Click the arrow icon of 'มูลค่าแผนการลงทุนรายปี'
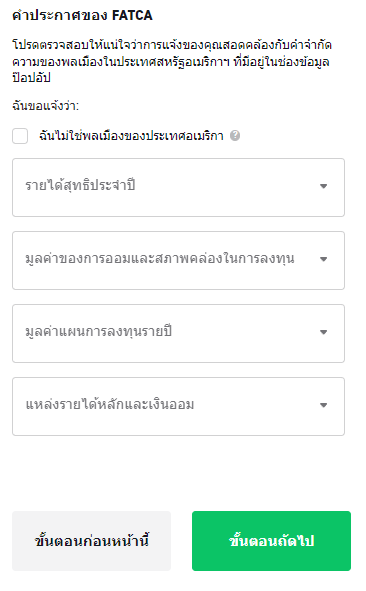This screenshot has height=591, width=366. (323, 332)
